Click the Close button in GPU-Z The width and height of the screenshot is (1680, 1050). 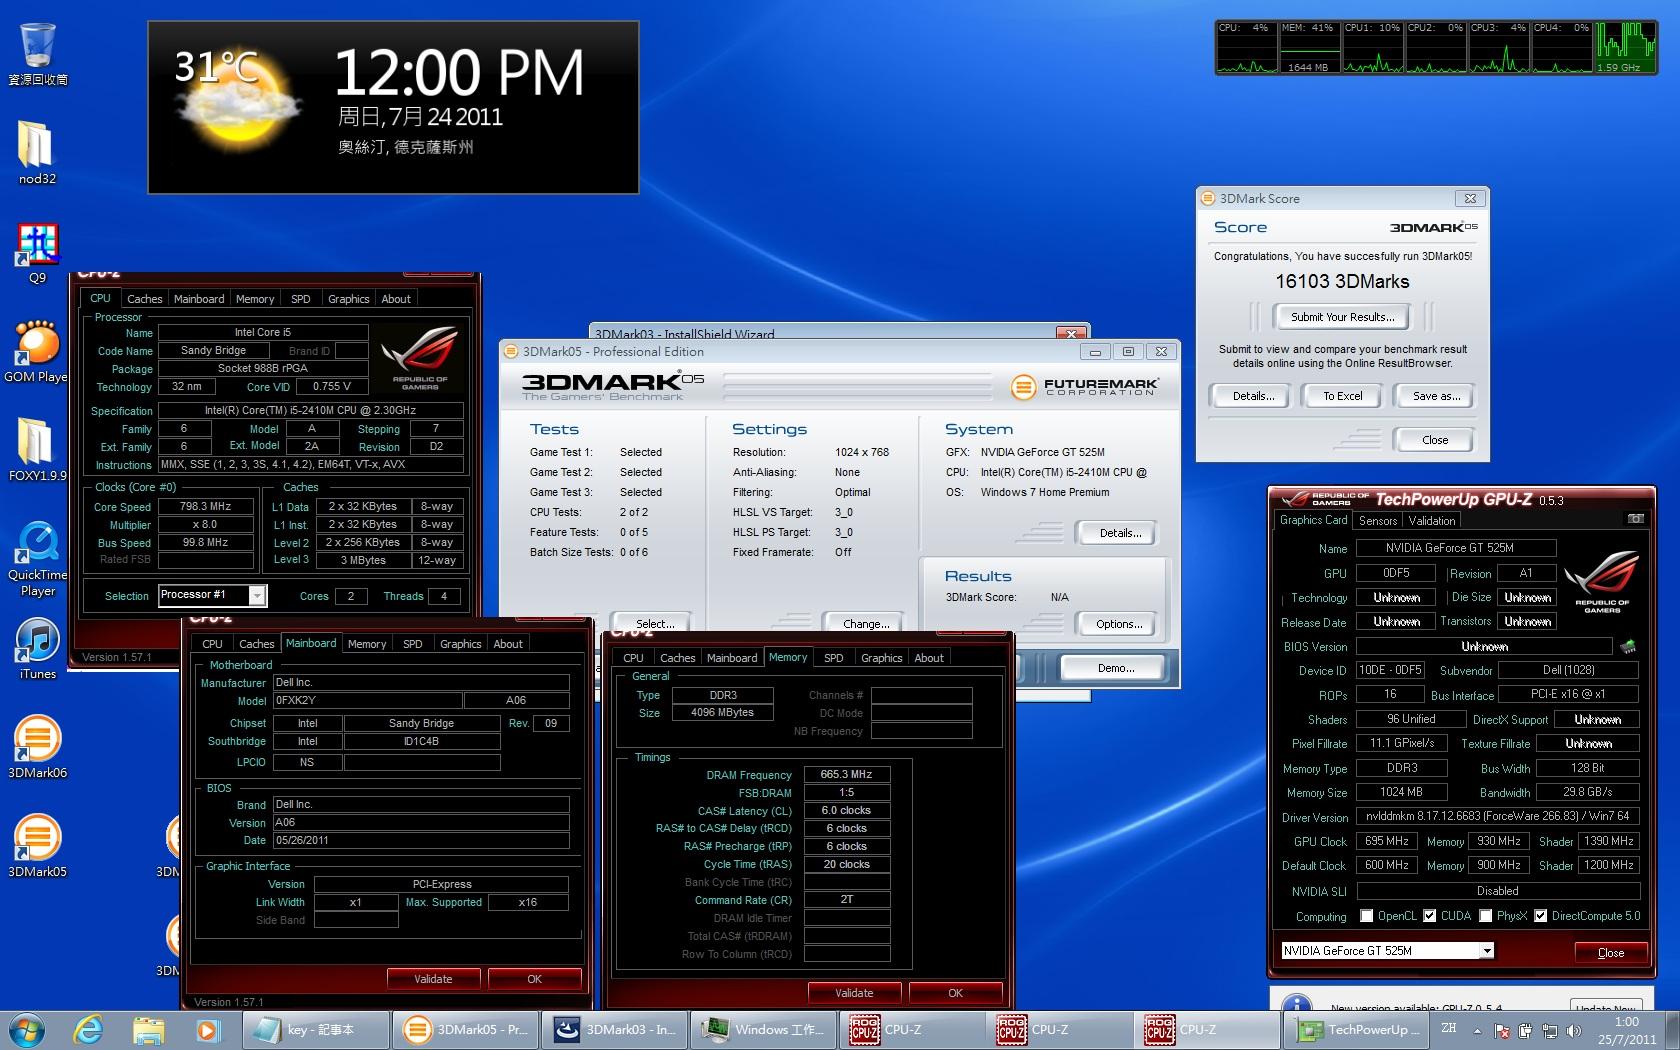[1611, 953]
